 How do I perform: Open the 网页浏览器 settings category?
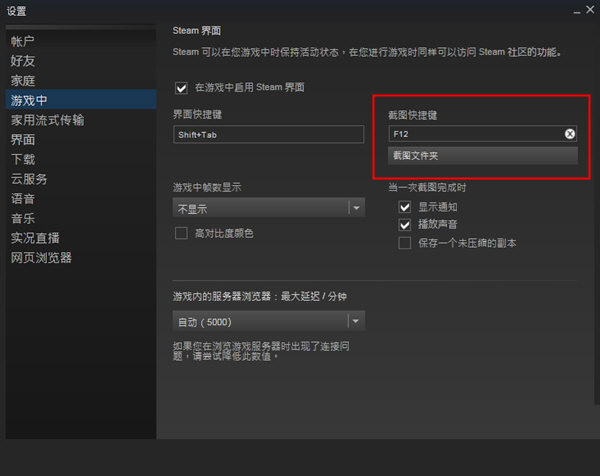click(x=81, y=258)
